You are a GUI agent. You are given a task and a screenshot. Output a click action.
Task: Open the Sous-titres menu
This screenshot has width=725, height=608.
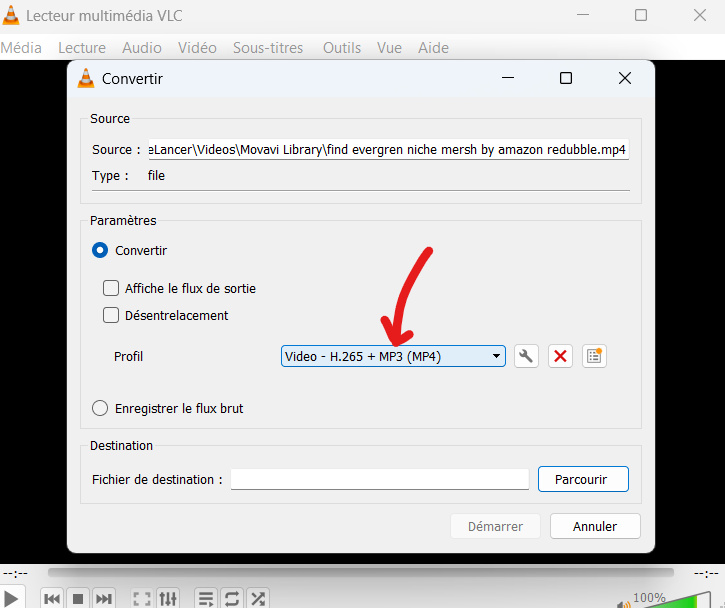tap(268, 48)
